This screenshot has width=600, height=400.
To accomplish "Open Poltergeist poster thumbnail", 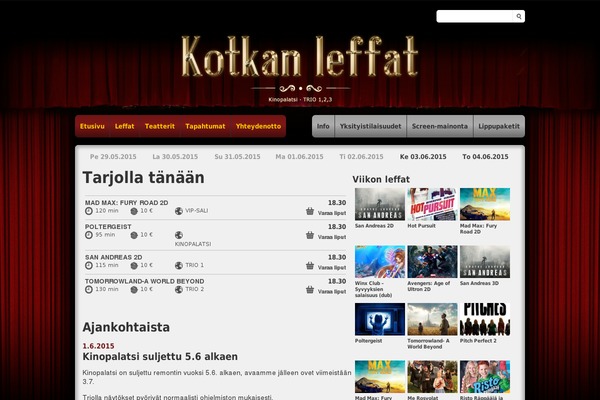I will [x=380, y=319].
